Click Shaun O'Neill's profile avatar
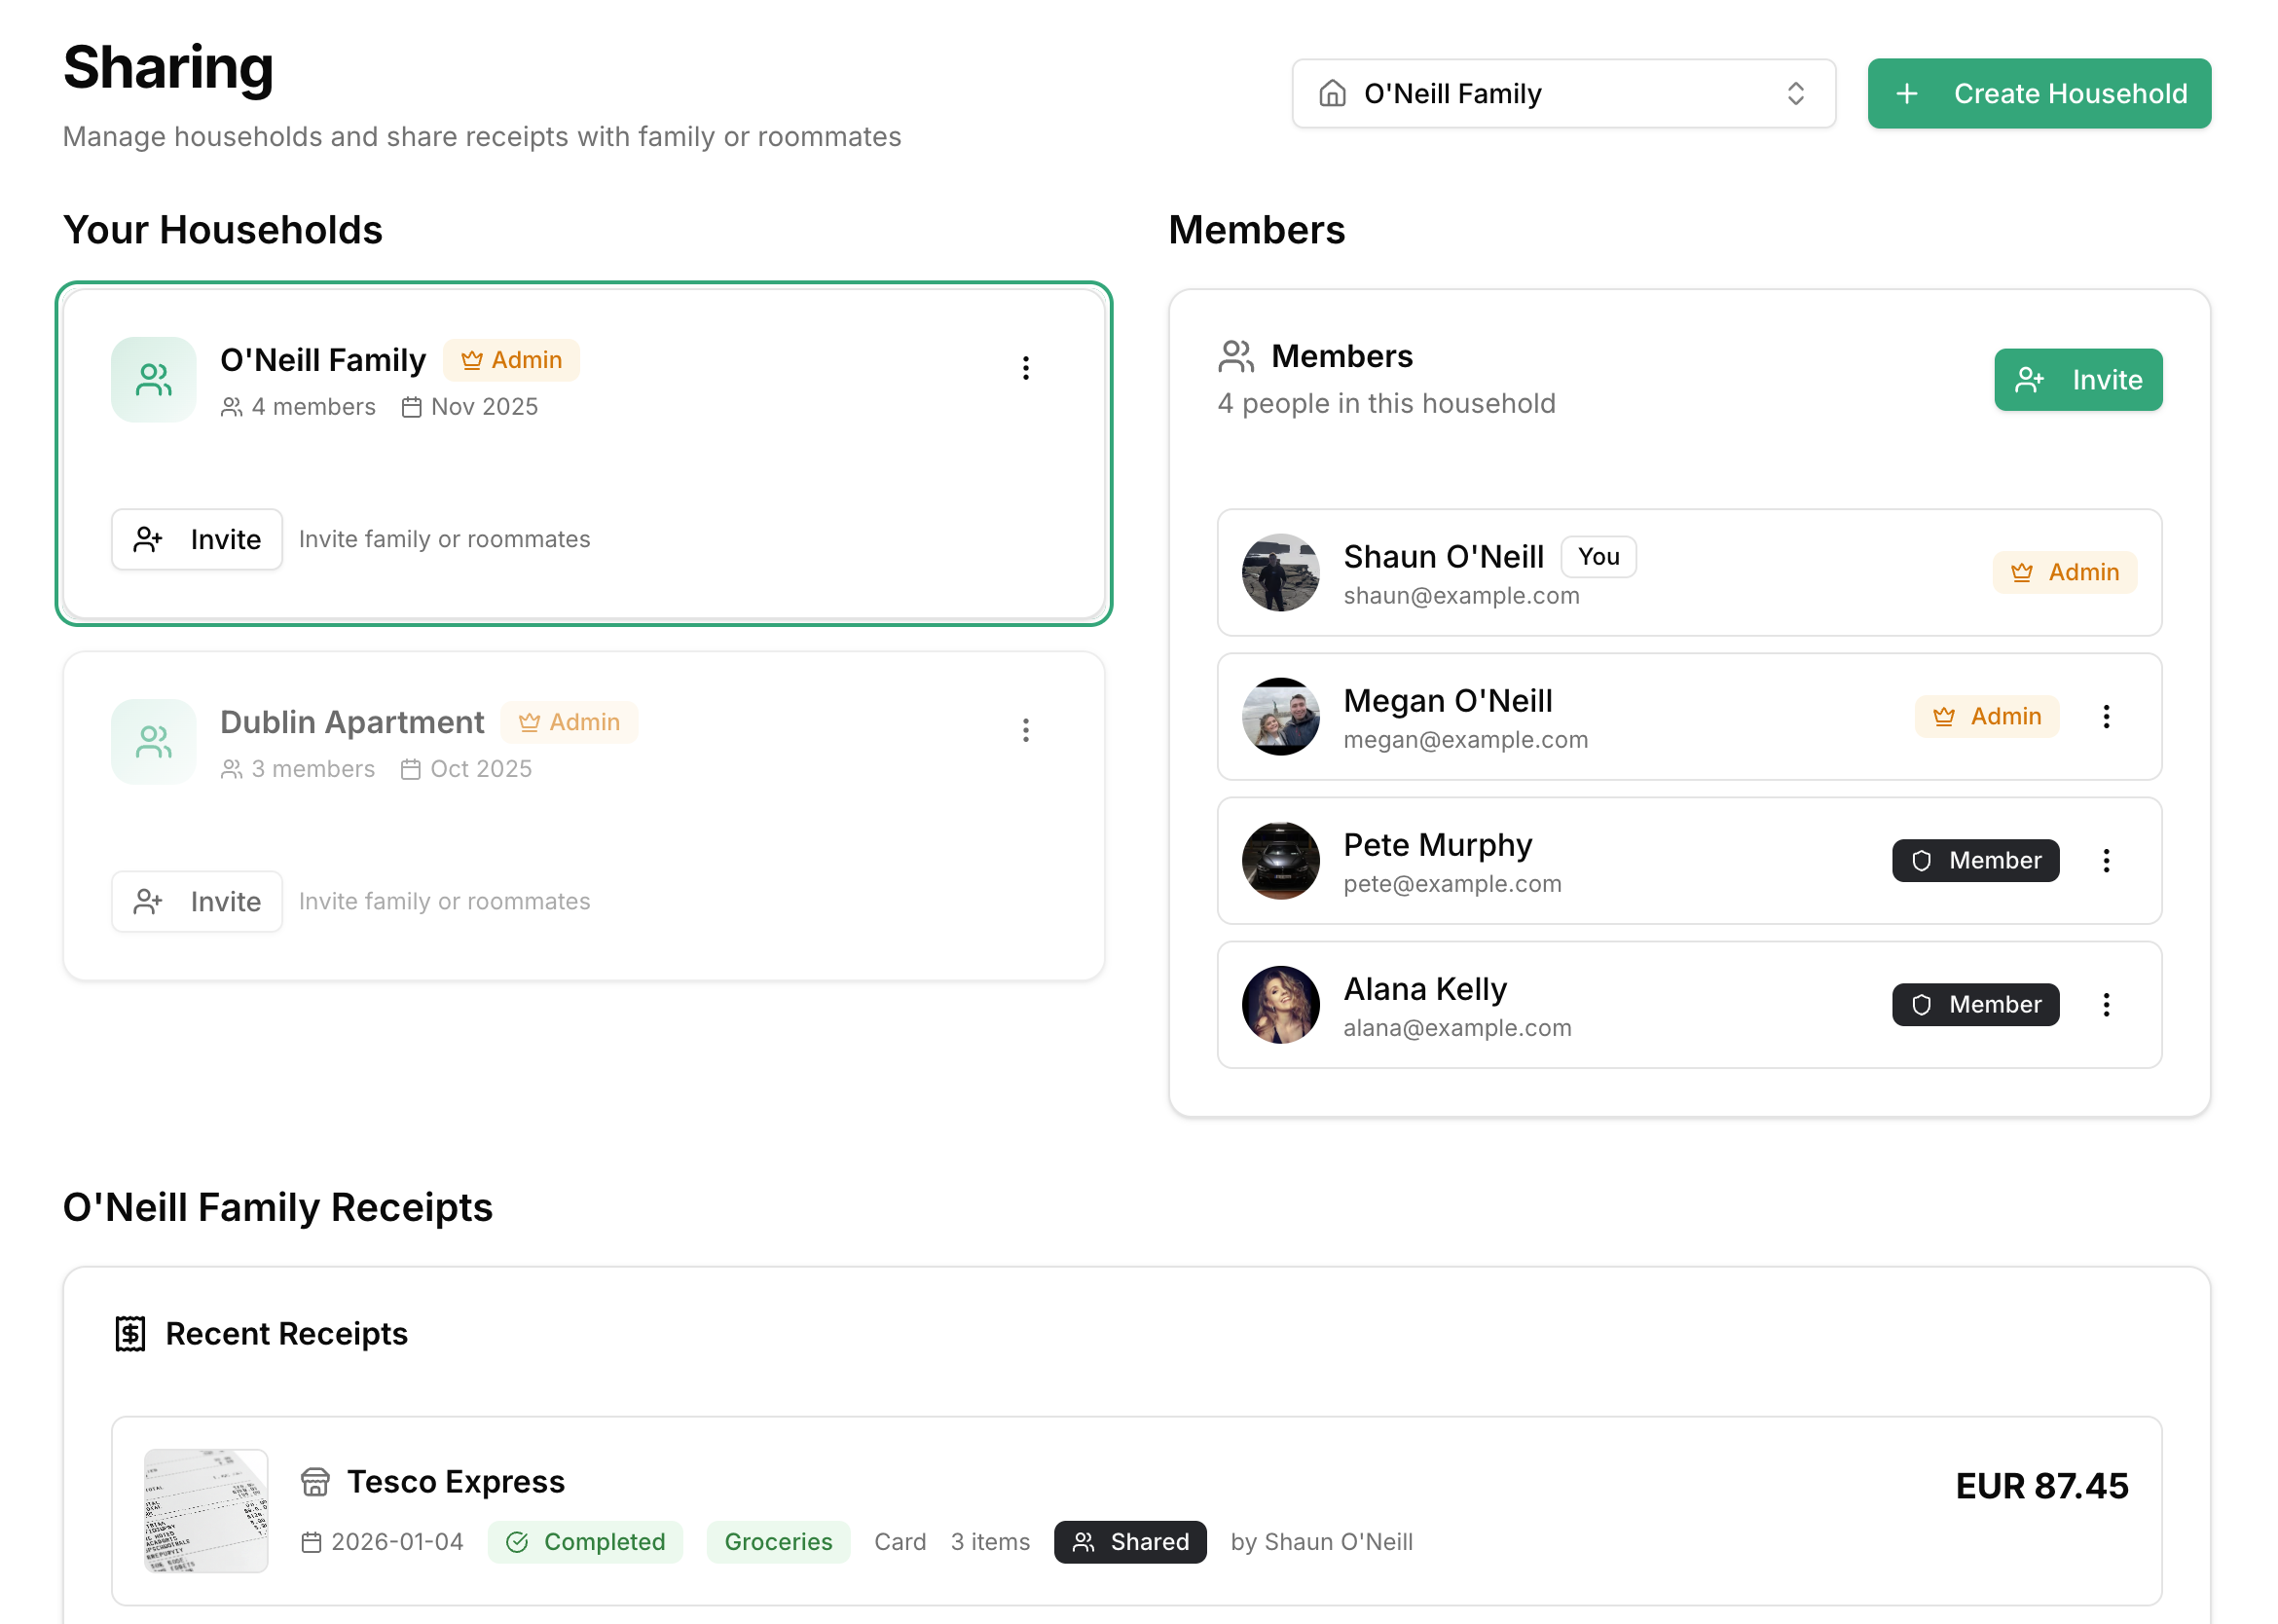 1280,573
